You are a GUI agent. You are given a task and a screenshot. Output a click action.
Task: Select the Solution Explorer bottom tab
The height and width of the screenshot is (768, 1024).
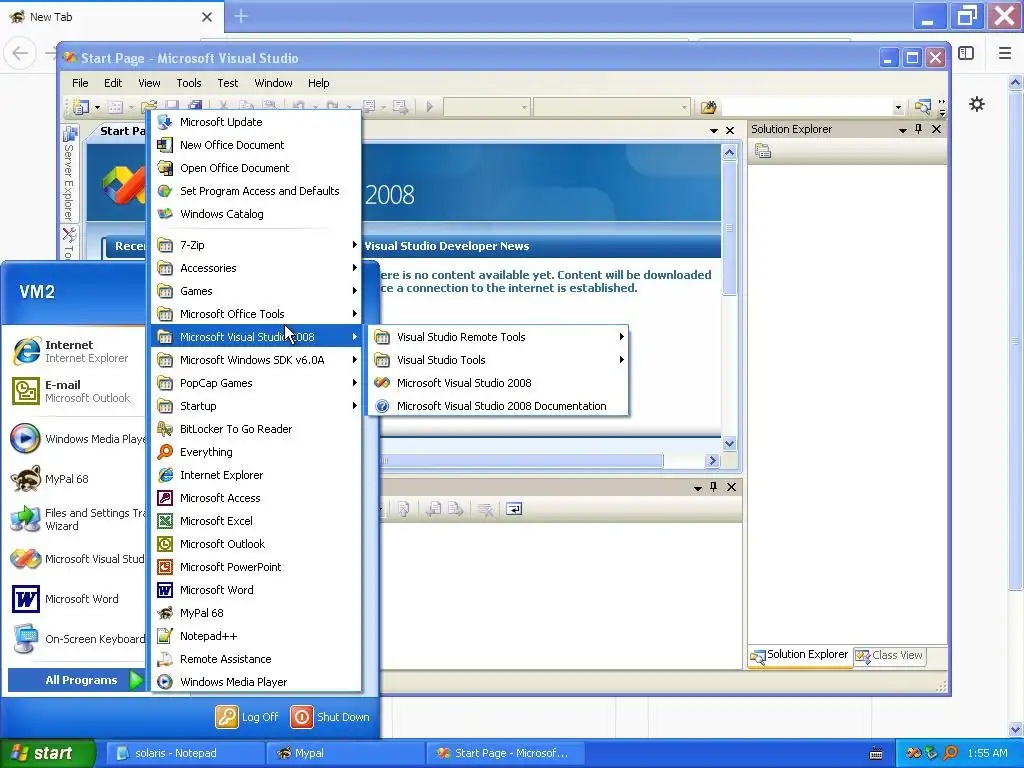[799, 655]
